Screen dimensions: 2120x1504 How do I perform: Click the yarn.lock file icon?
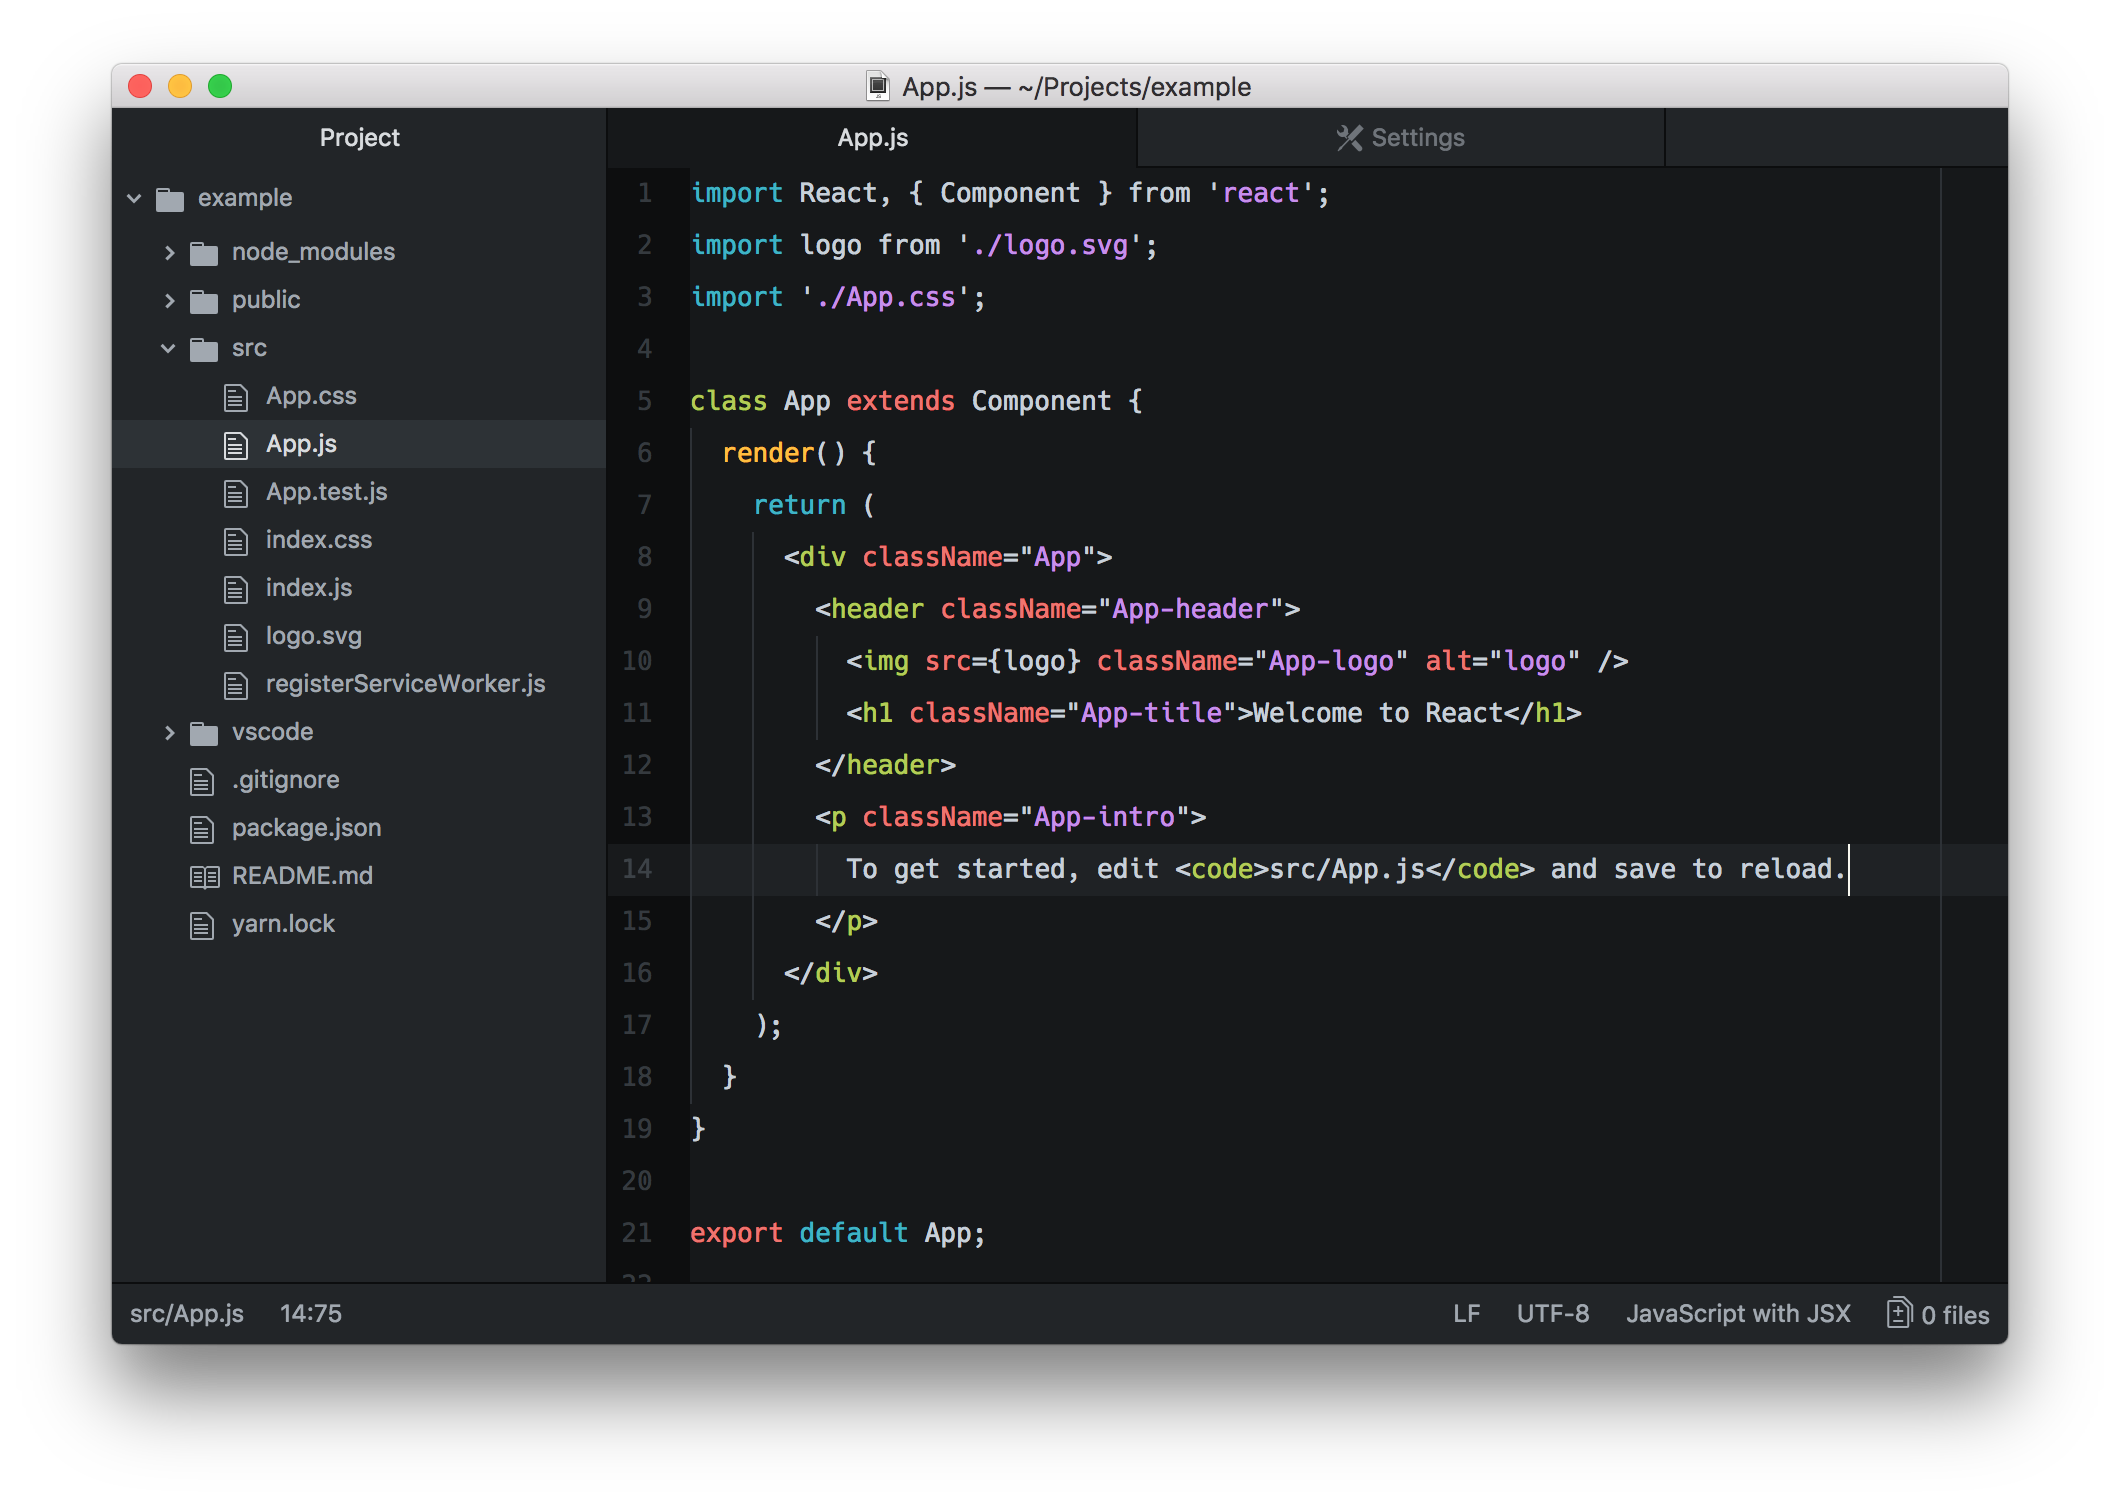click(x=202, y=926)
